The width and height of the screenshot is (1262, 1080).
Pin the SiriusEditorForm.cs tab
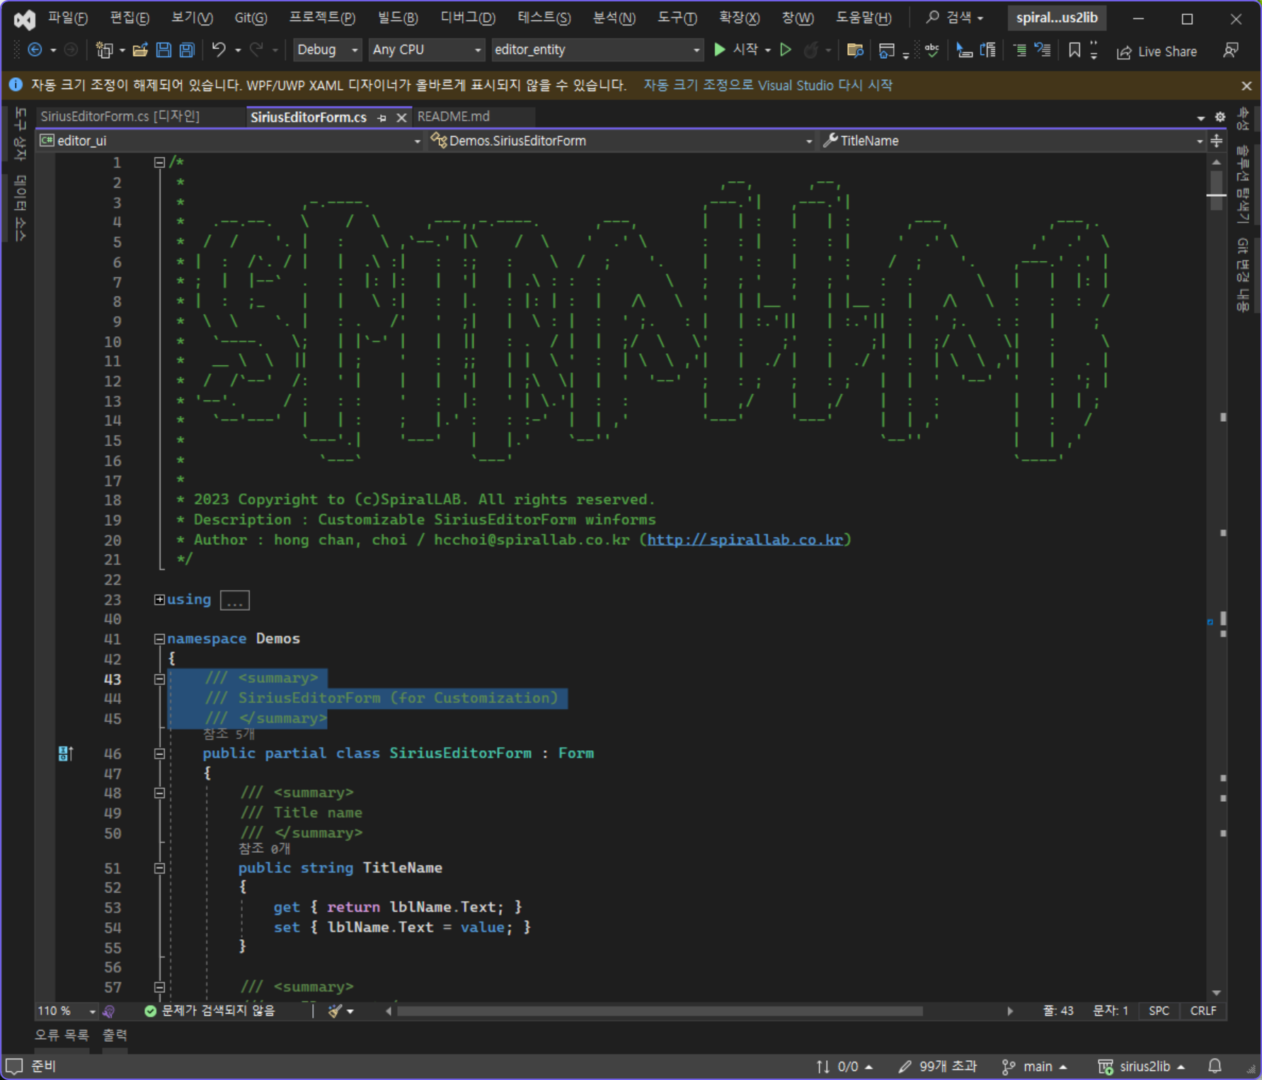[x=382, y=118]
